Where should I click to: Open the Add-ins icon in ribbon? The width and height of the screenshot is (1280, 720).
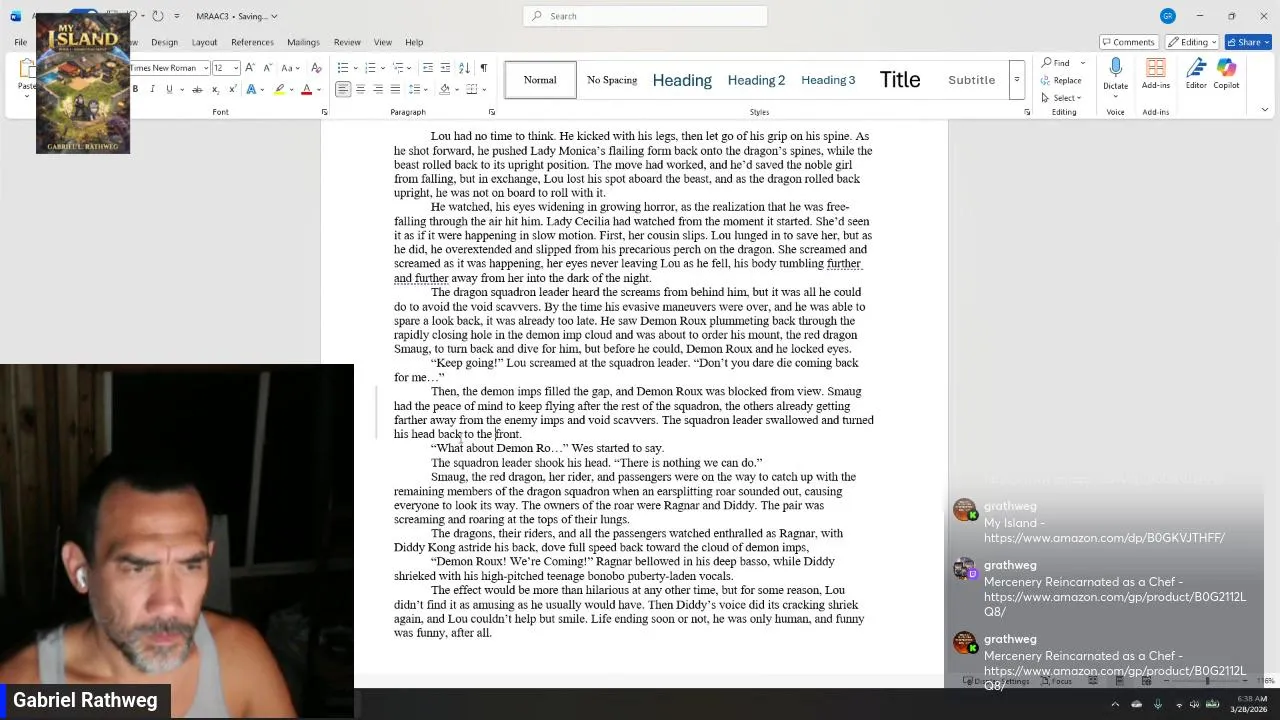click(x=1155, y=68)
